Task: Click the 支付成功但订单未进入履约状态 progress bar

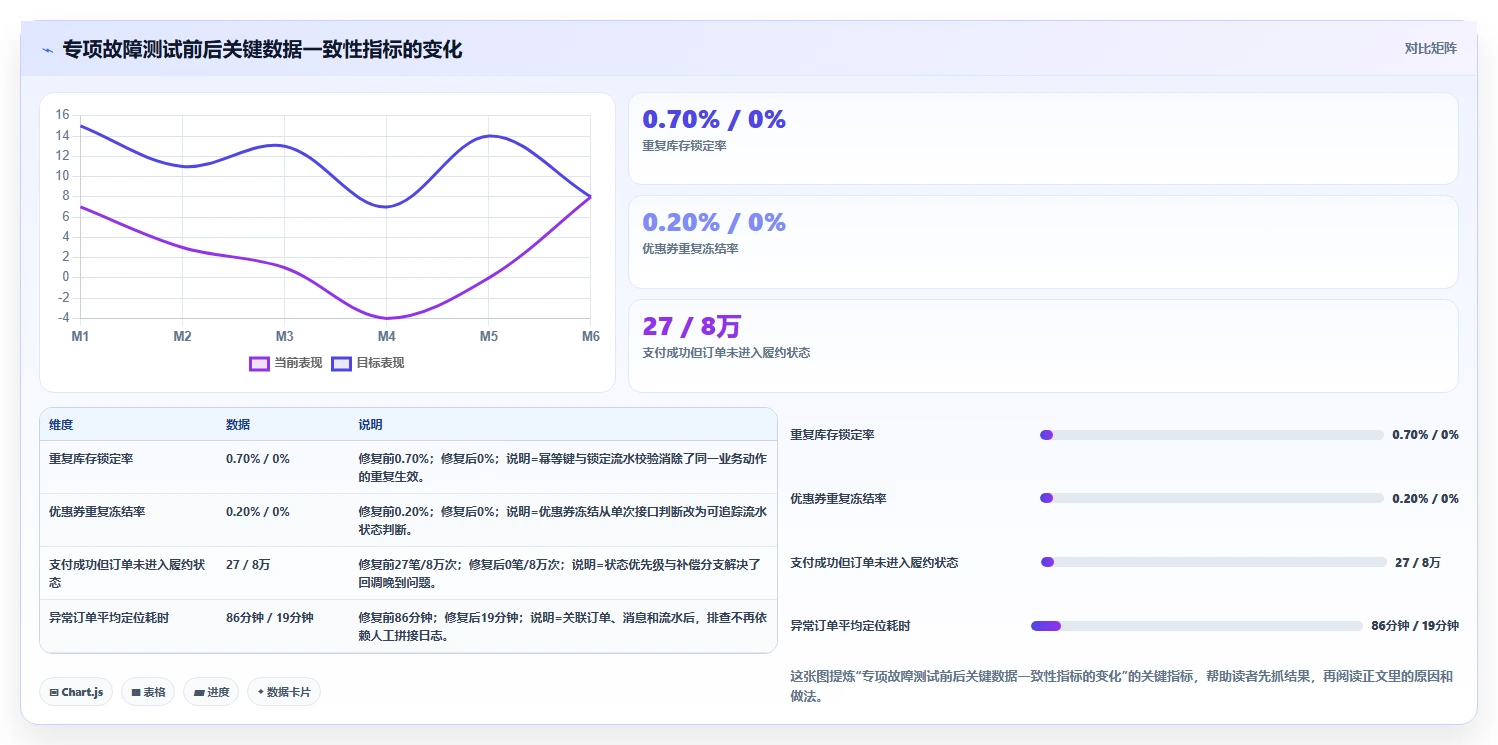Action: click(1214, 562)
